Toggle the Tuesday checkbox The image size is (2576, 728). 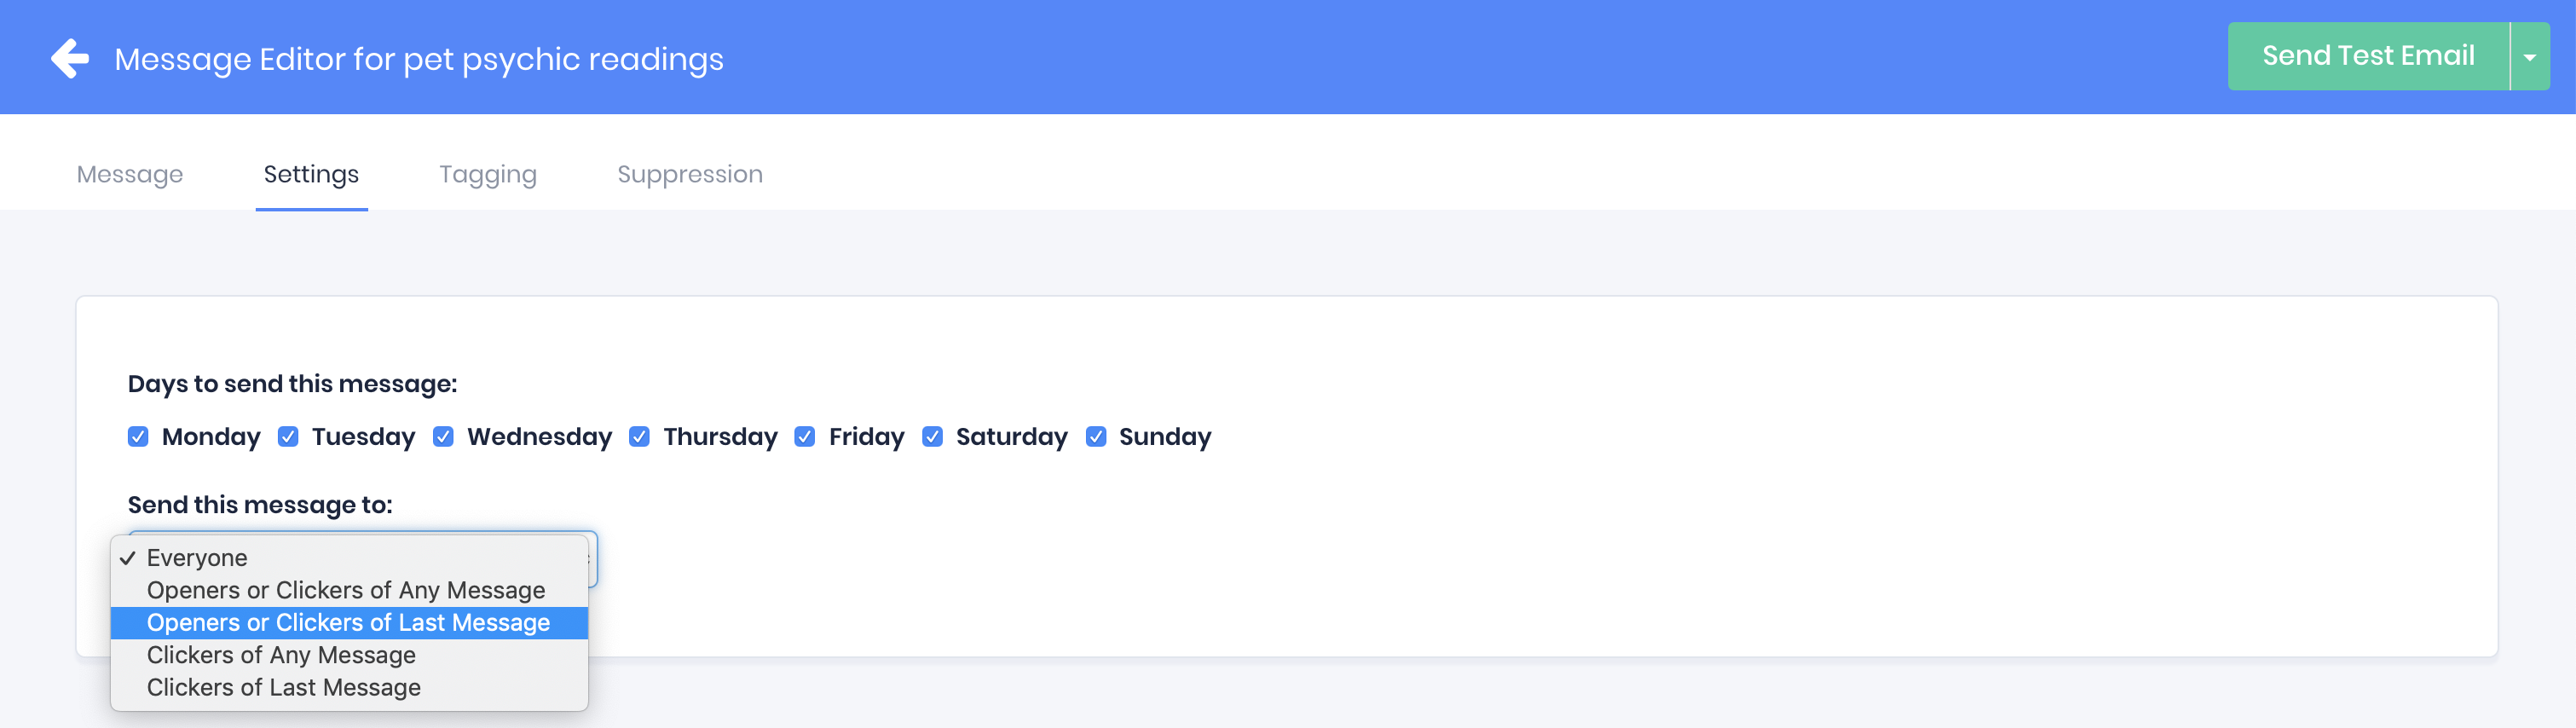click(x=288, y=437)
